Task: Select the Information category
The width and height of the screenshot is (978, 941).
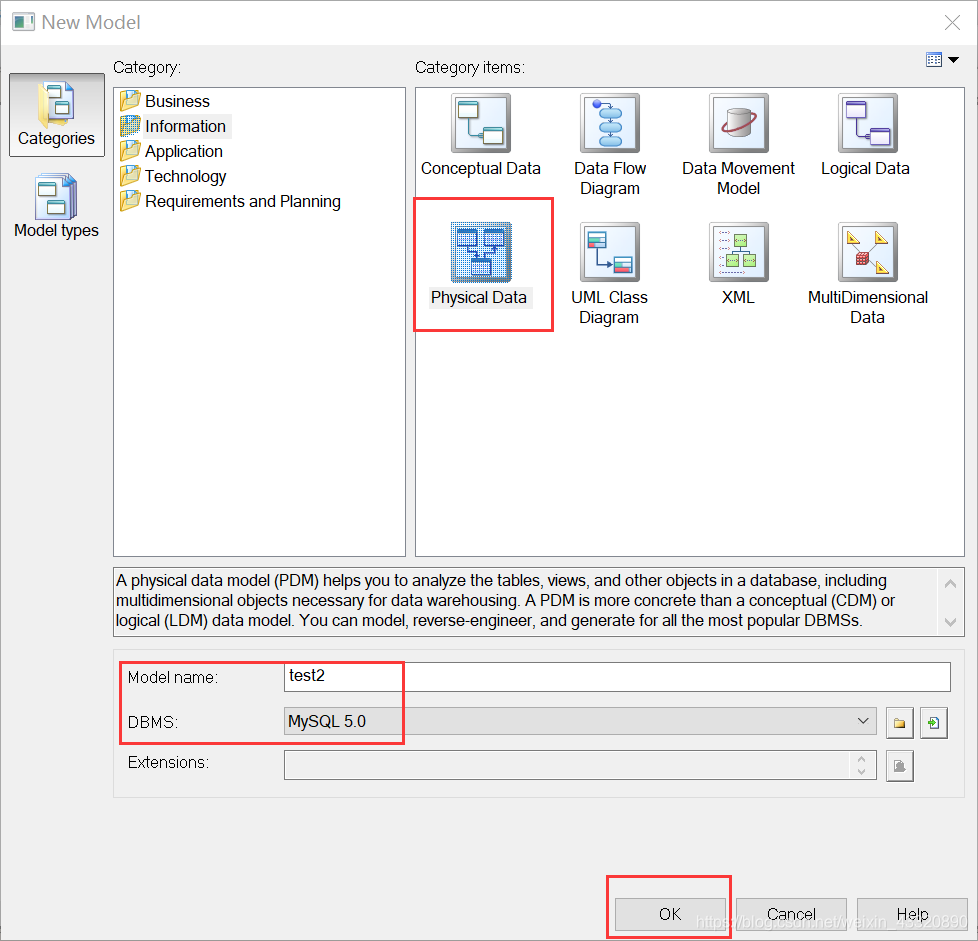Action: click(174, 126)
